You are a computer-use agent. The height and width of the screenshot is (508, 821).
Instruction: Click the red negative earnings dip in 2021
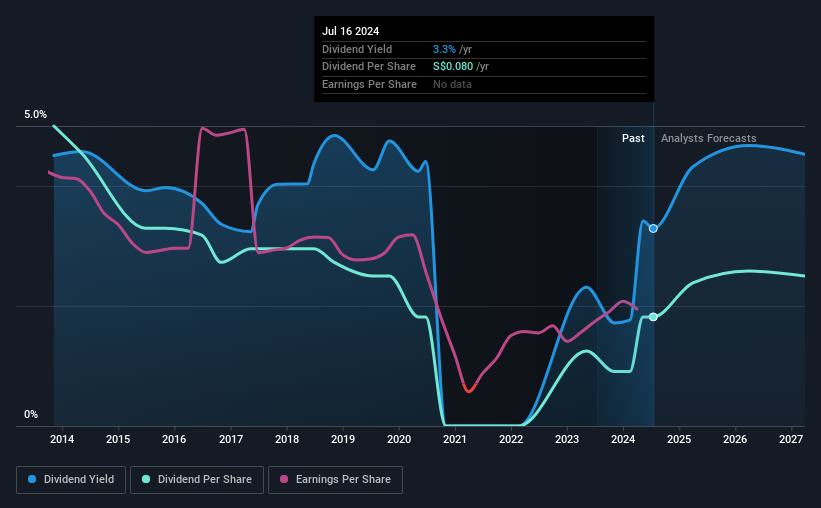[x=469, y=389]
